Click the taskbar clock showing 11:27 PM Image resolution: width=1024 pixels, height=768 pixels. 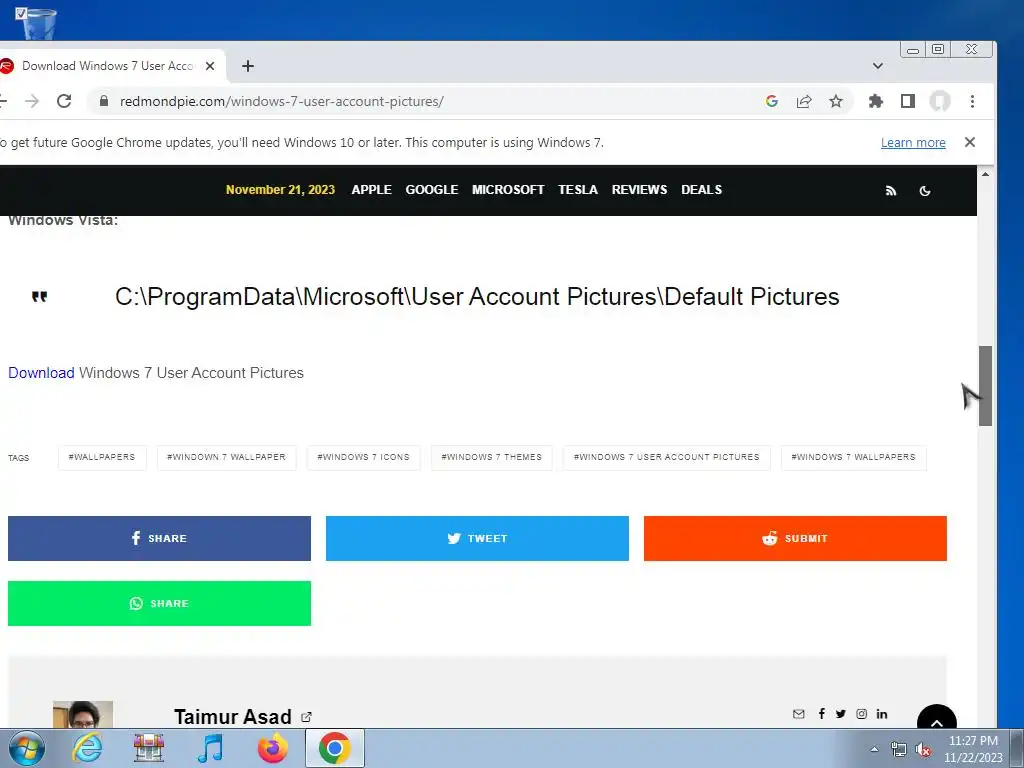[x=973, y=749]
